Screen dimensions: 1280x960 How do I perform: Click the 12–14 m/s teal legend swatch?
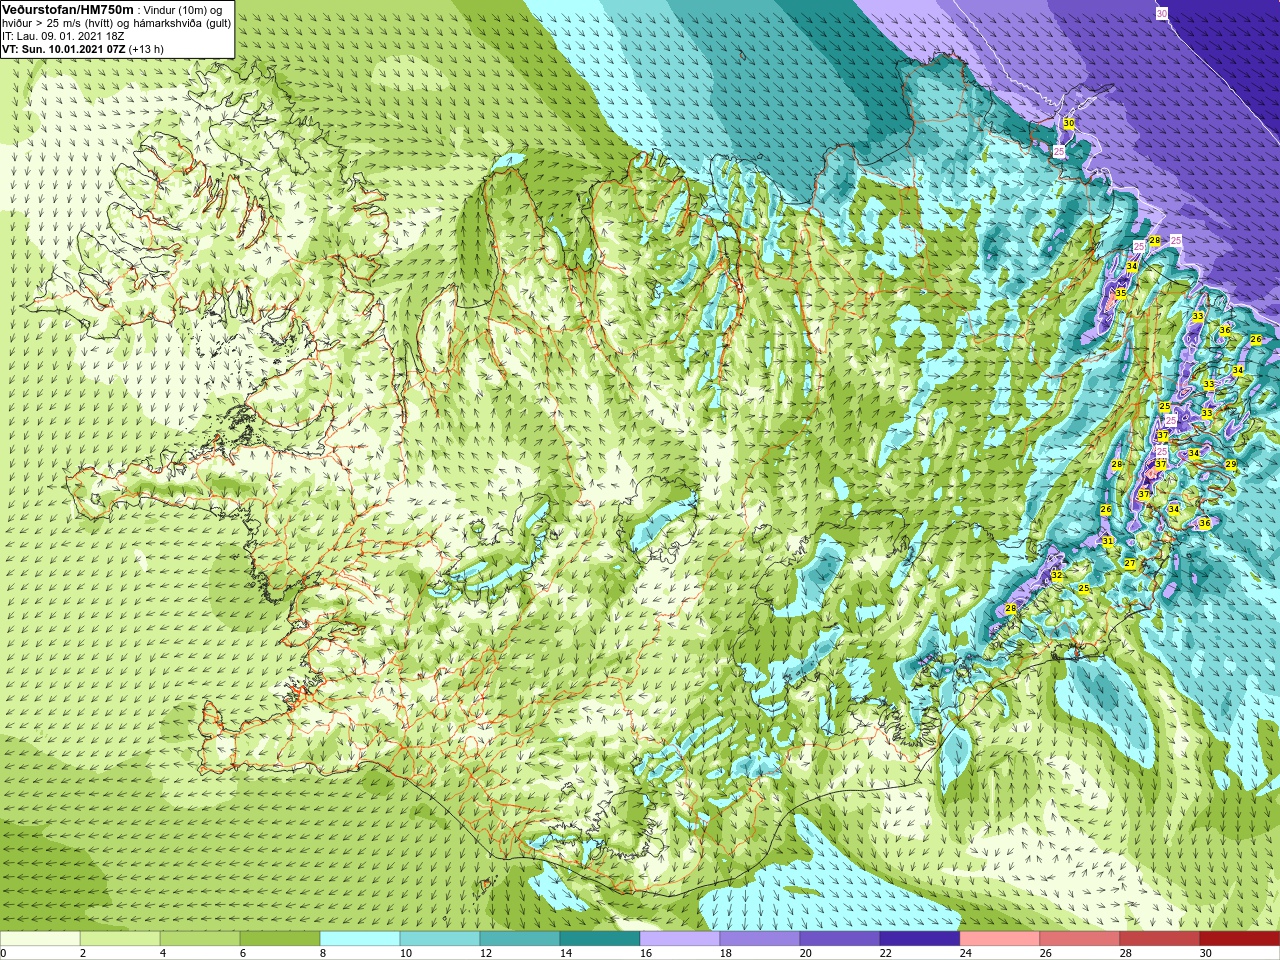520,939
